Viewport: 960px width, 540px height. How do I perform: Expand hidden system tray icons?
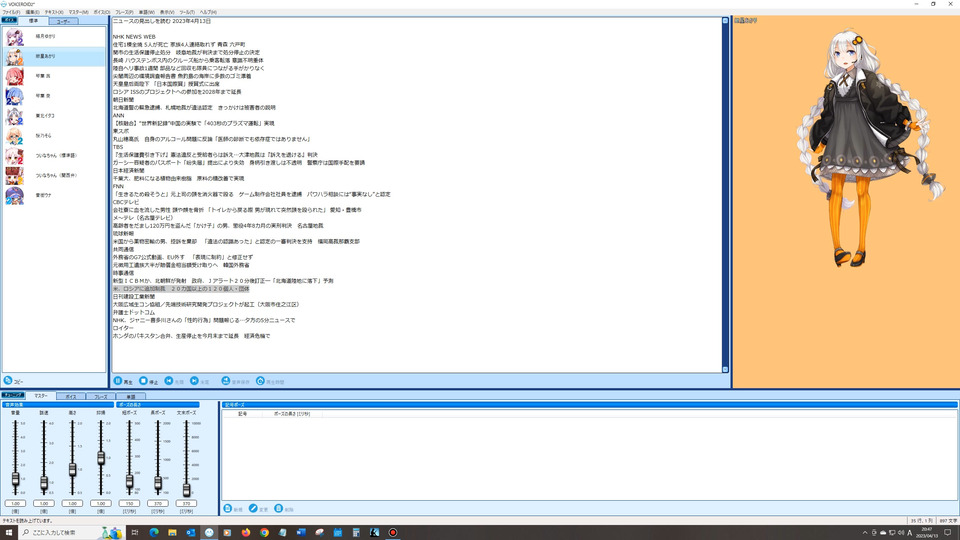(x=865, y=533)
